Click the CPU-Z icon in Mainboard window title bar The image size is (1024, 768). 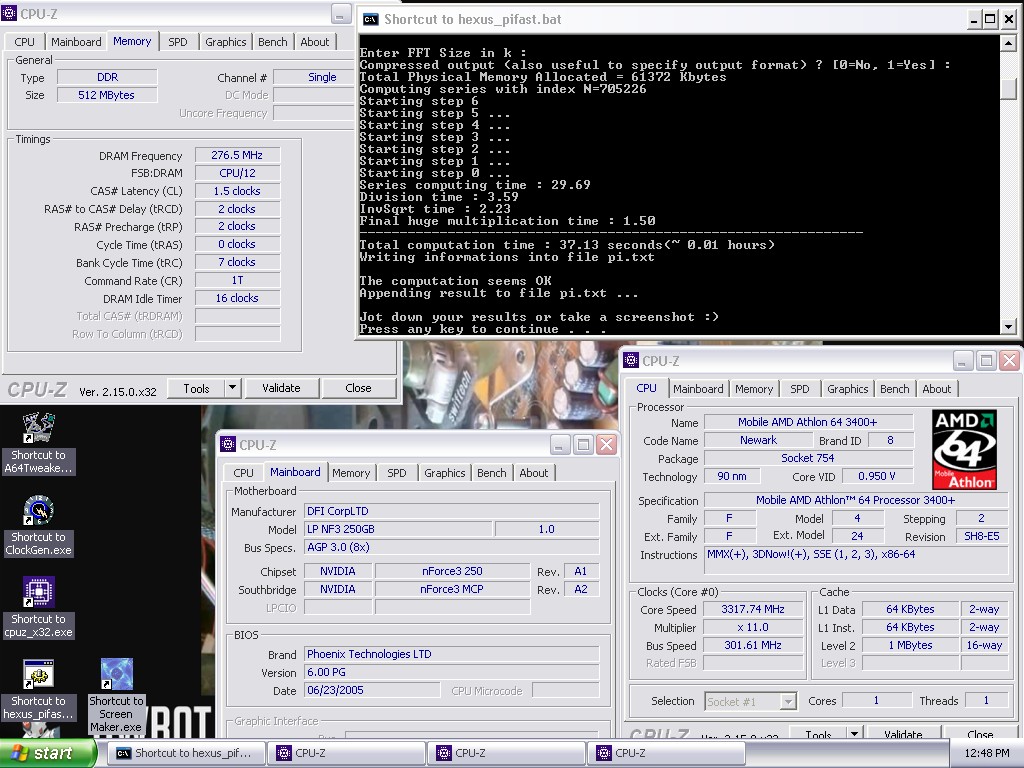(228, 445)
